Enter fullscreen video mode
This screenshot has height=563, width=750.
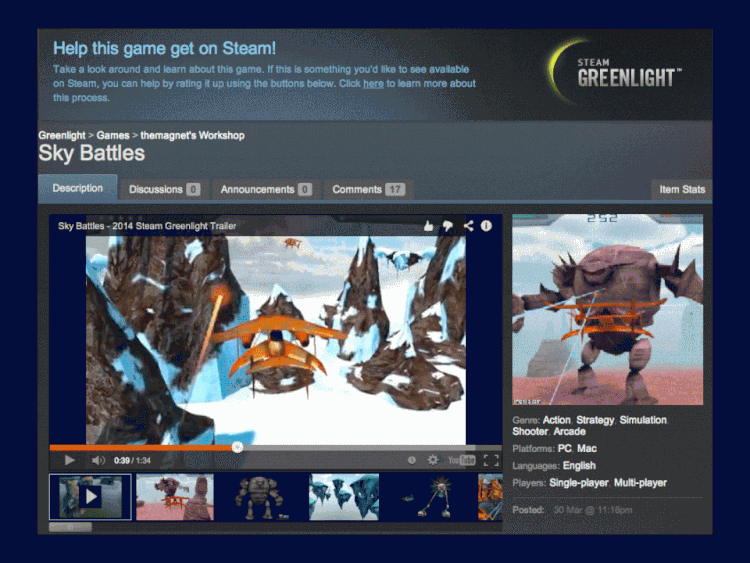coord(491,460)
